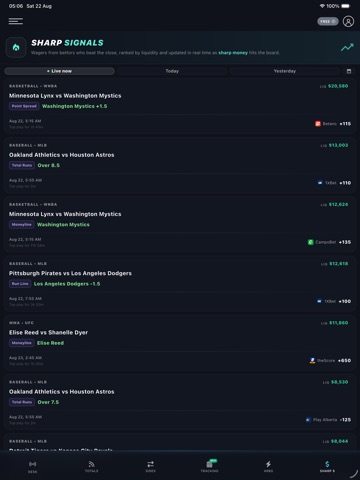Tap the Moneyline tag for Elise Reed
The width and height of the screenshot is (360, 480).
[x=22, y=343]
